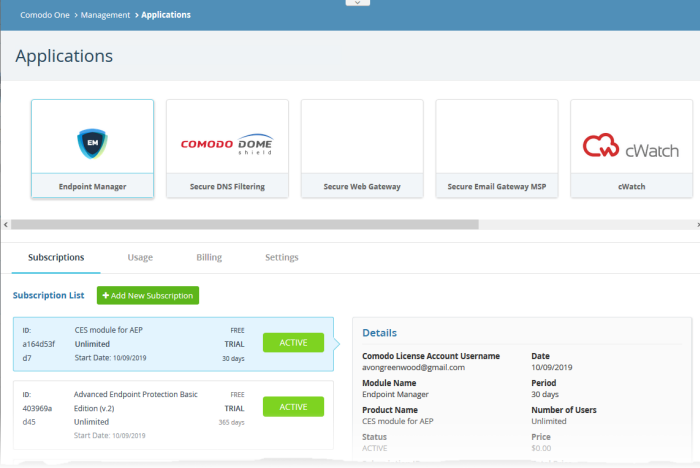Click the Period value 30 days in Details
Screen dimensions: 700x468
click(545, 394)
